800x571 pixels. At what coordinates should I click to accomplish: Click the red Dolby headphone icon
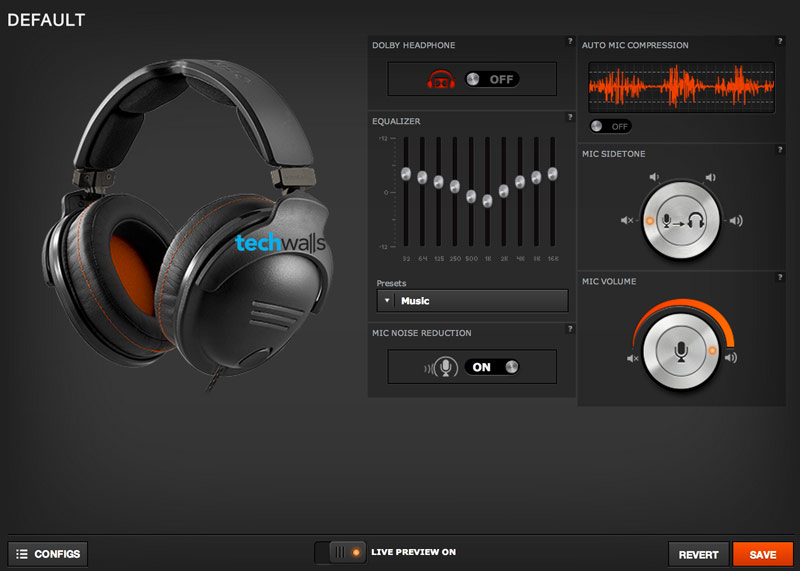[x=441, y=80]
